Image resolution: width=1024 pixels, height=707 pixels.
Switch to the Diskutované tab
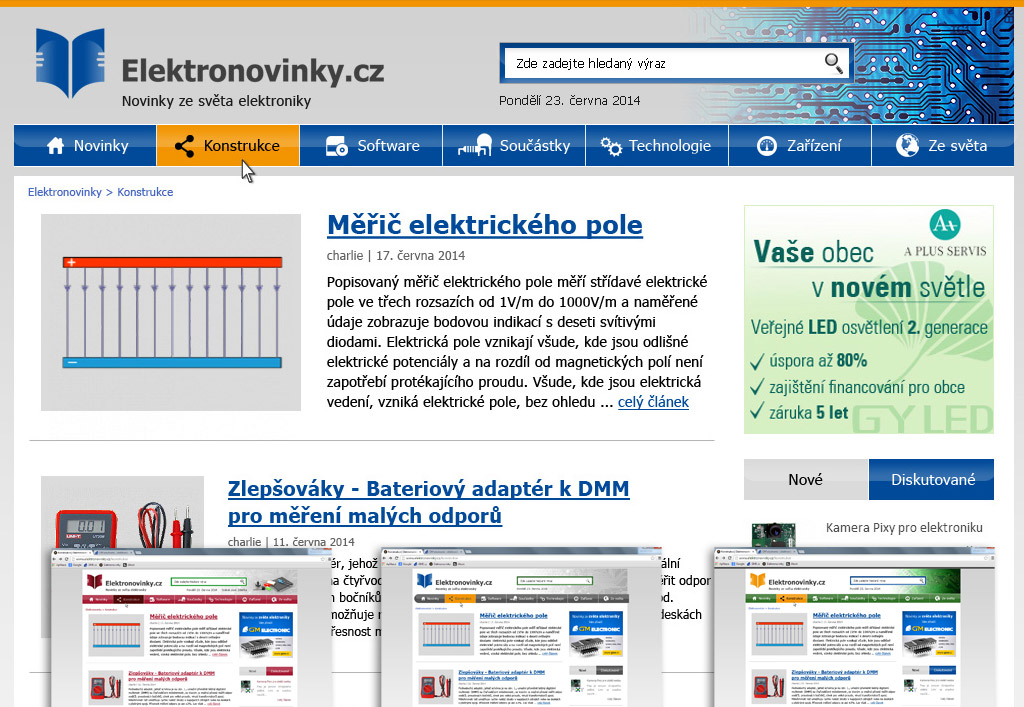coord(931,479)
